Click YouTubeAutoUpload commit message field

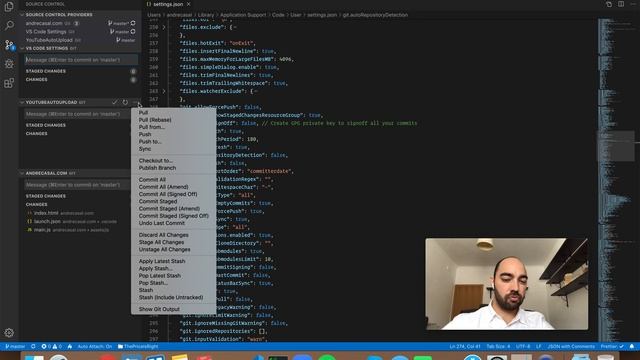point(78,114)
